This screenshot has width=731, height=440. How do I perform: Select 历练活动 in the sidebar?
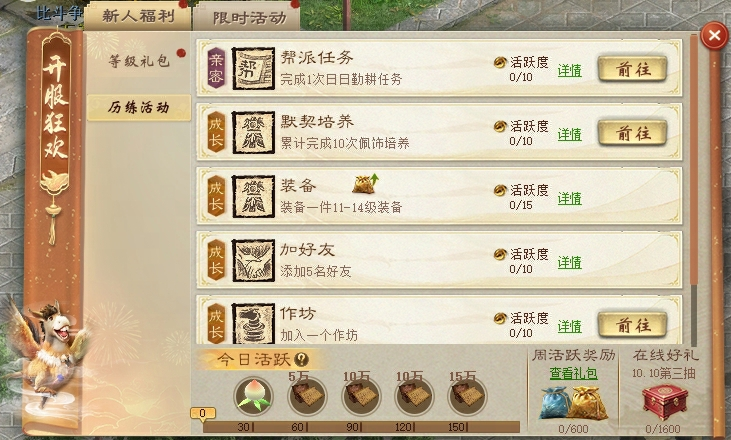point(138,108)
